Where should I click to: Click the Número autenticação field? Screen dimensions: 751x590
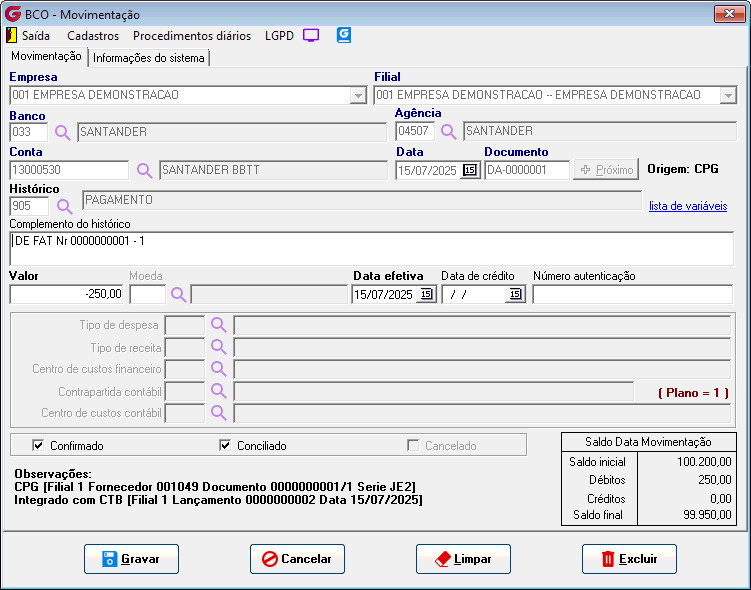click(633, 294)
